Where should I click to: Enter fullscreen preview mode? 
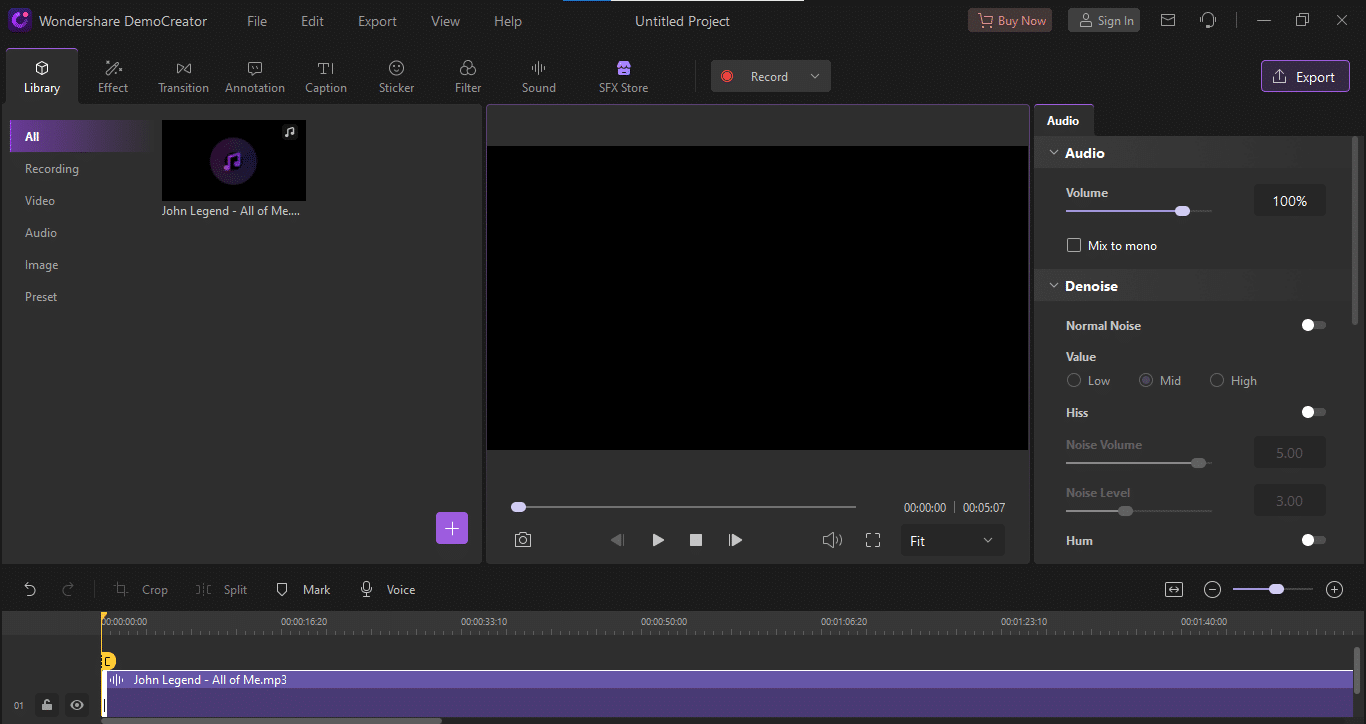tap(873, 540)
